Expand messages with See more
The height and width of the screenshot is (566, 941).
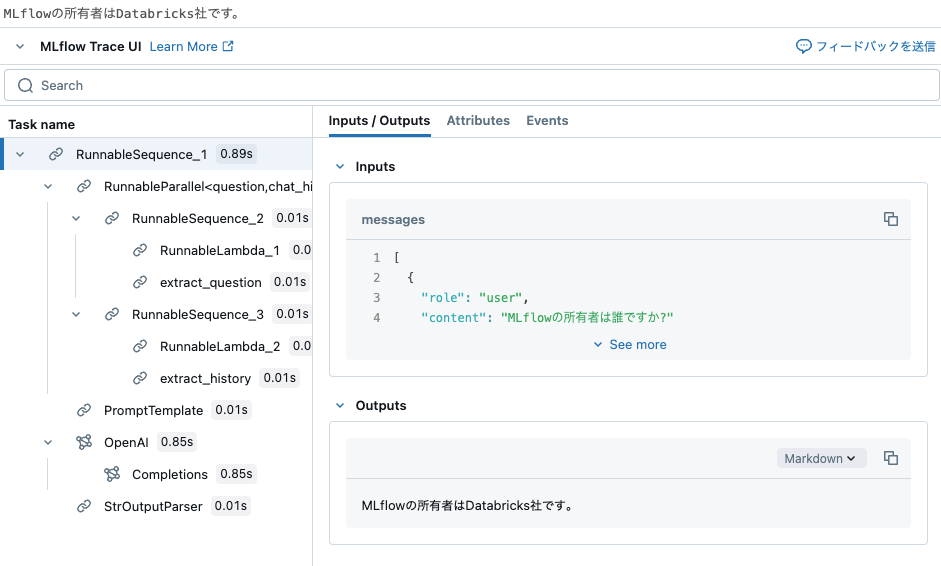[x=630, y=345]
